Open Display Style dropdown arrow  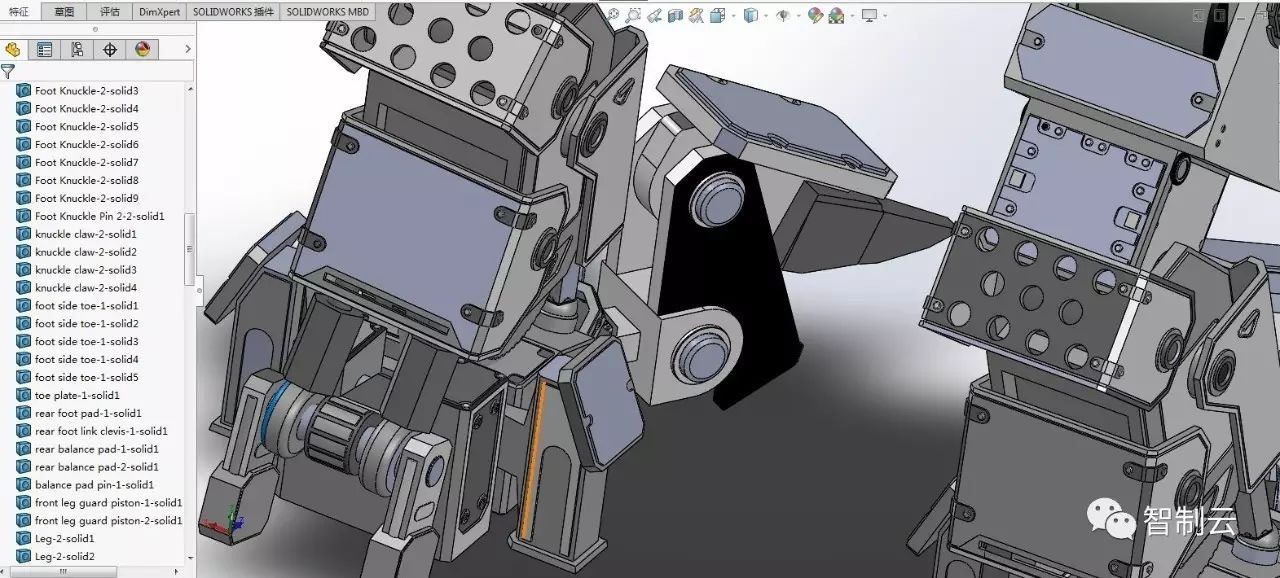(766, 16)
